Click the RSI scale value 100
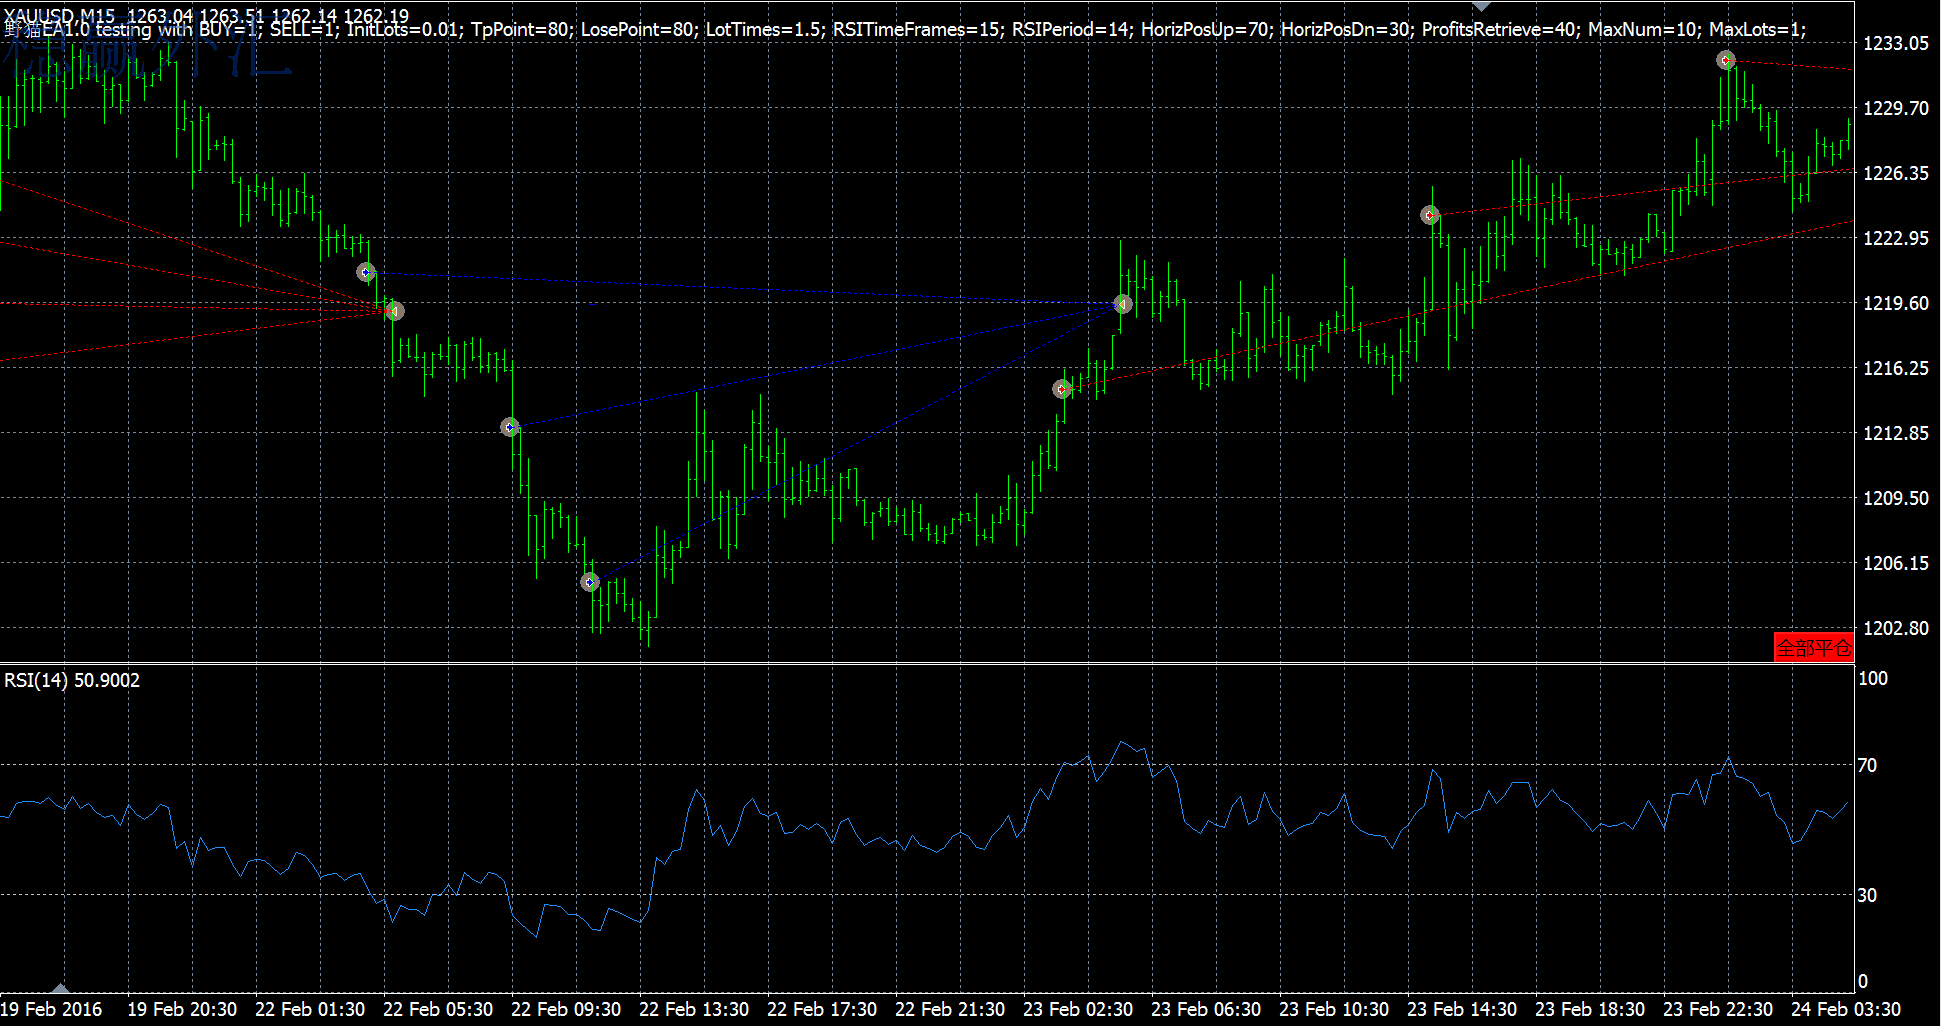This screenshot has height=1026, width=1942. click(x=1873, y=678)
